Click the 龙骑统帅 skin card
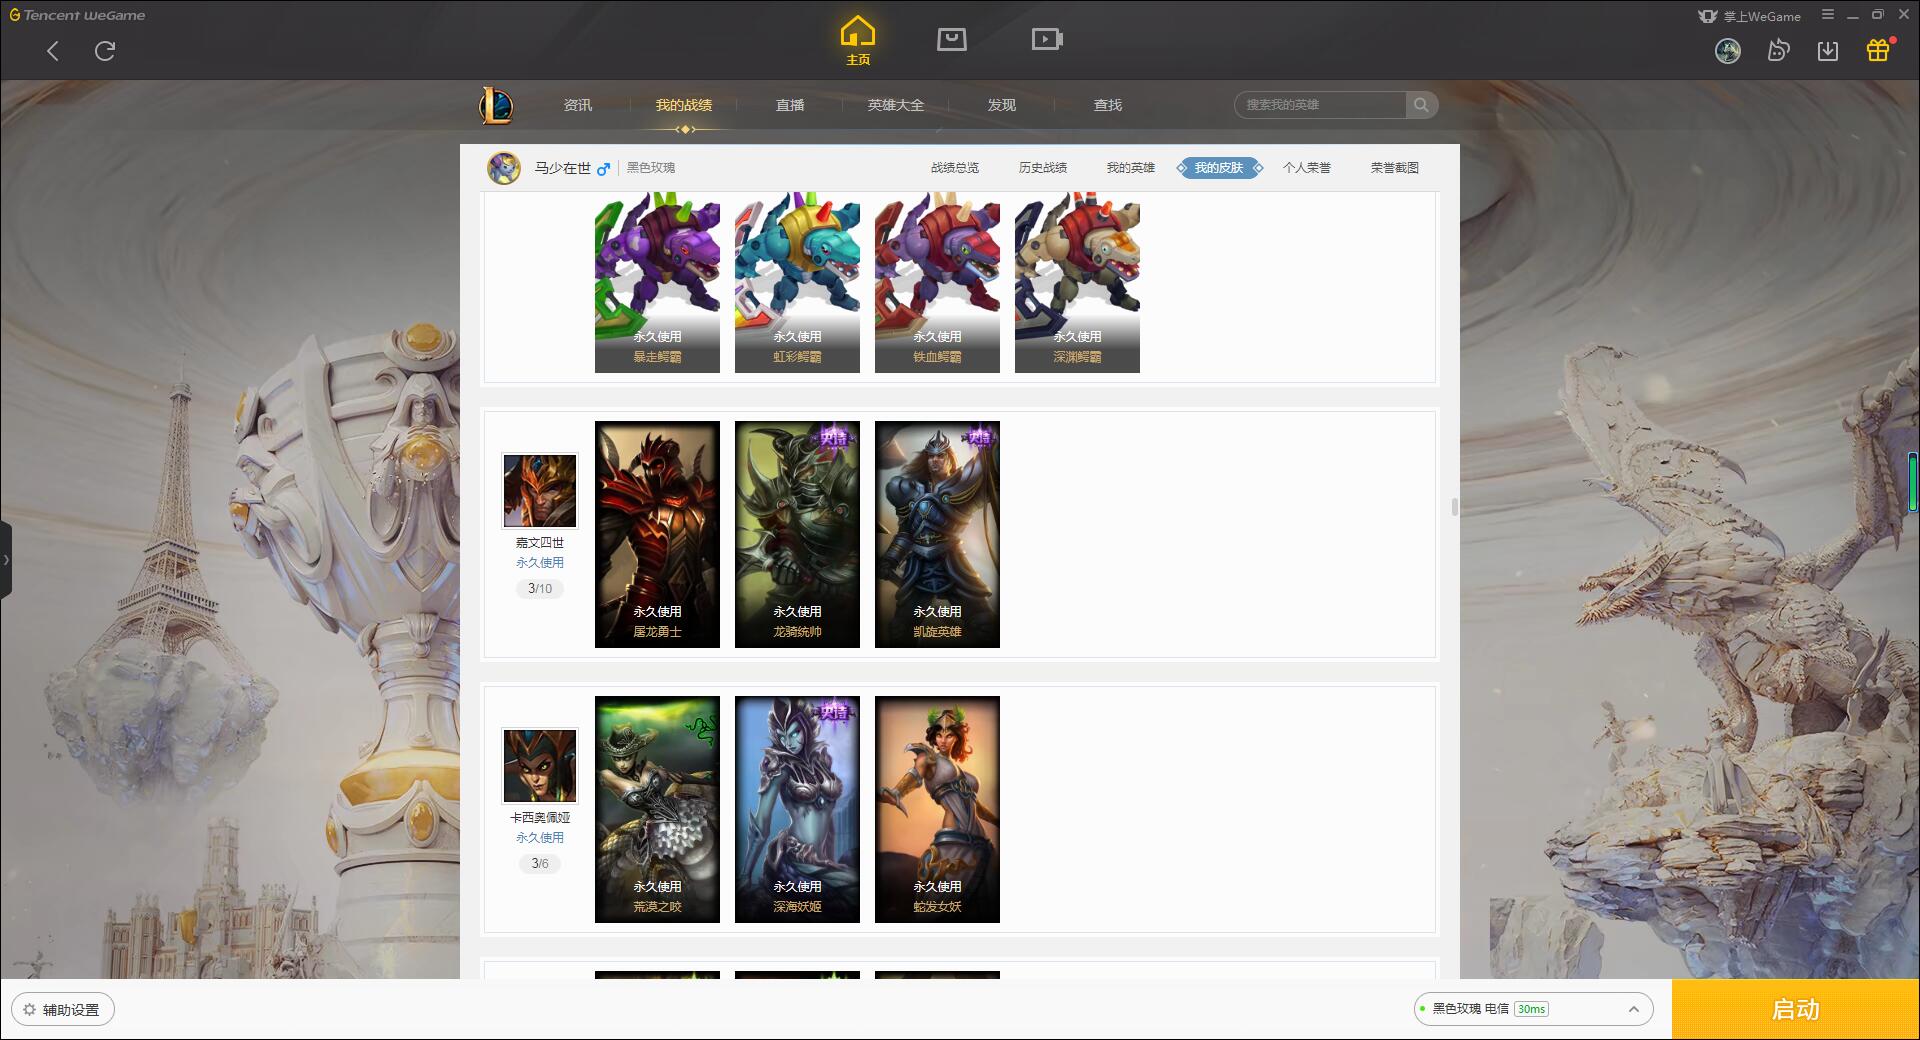Viewport: 1920px width, 1040px height. tap(797, 534)
